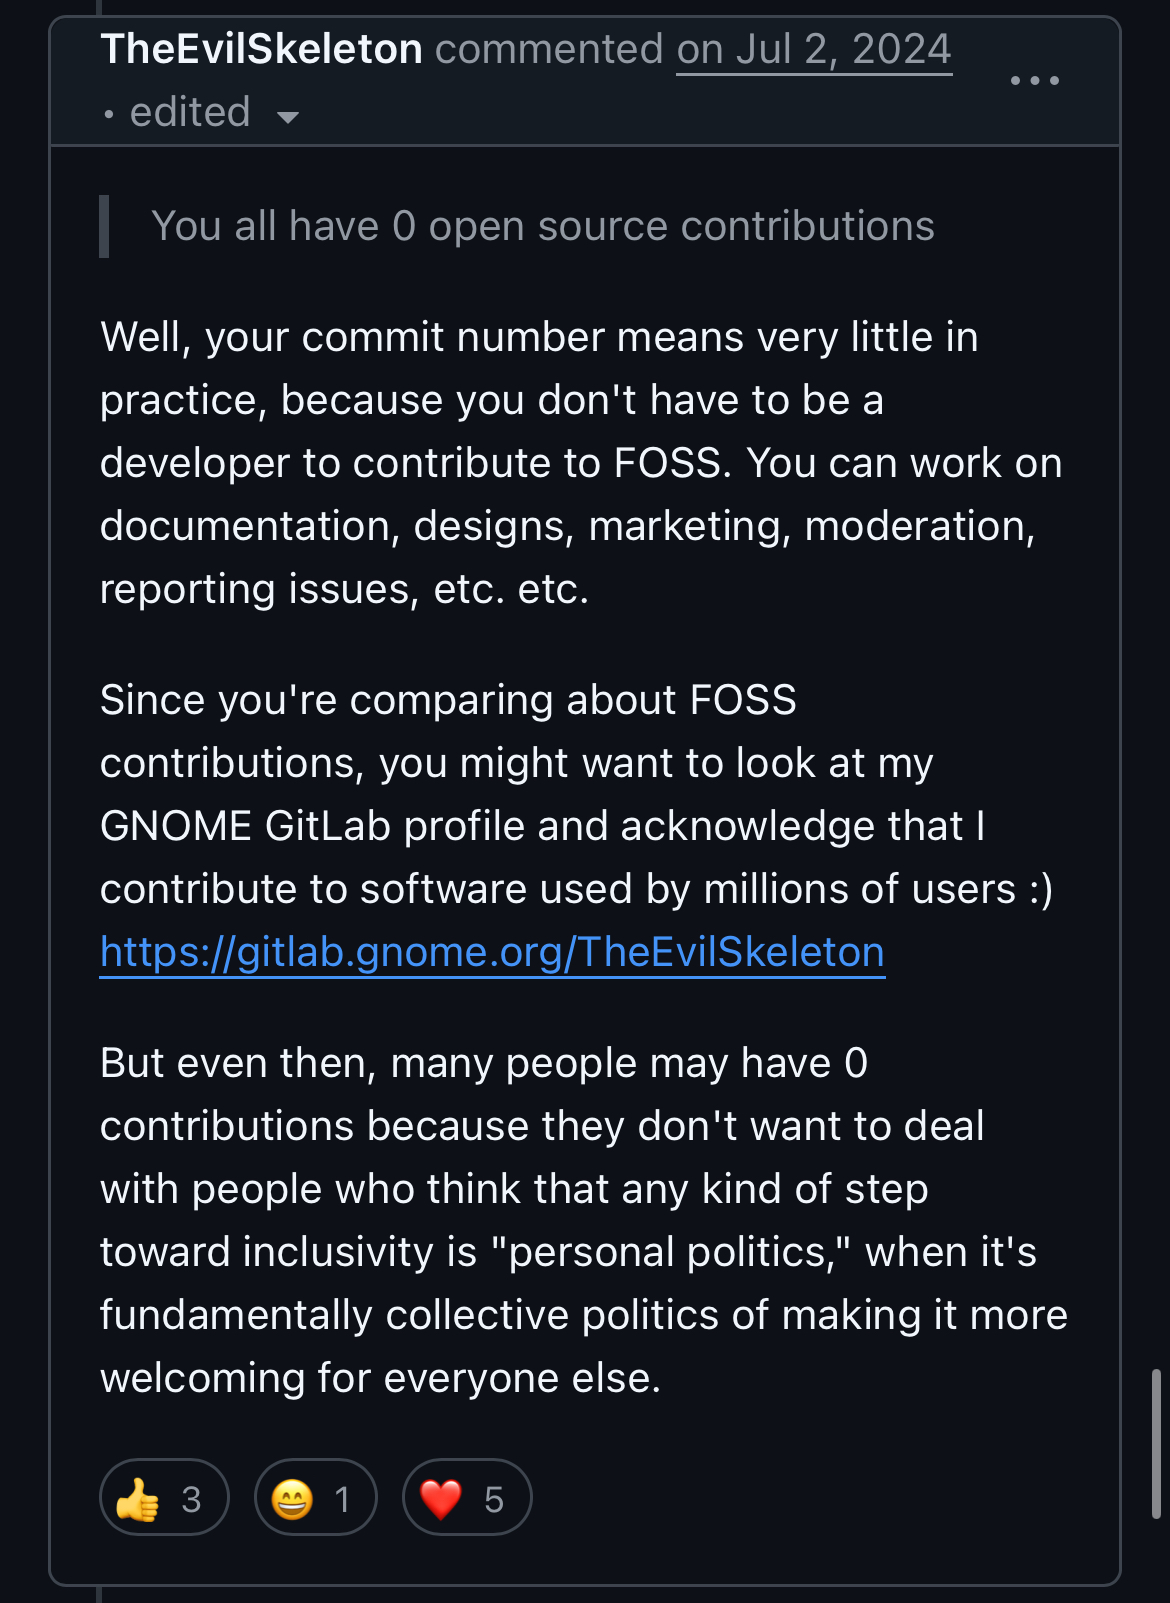Click the laugh reaction count 1
This screenshot has width=1170, height=1603.
point(342,1499)
